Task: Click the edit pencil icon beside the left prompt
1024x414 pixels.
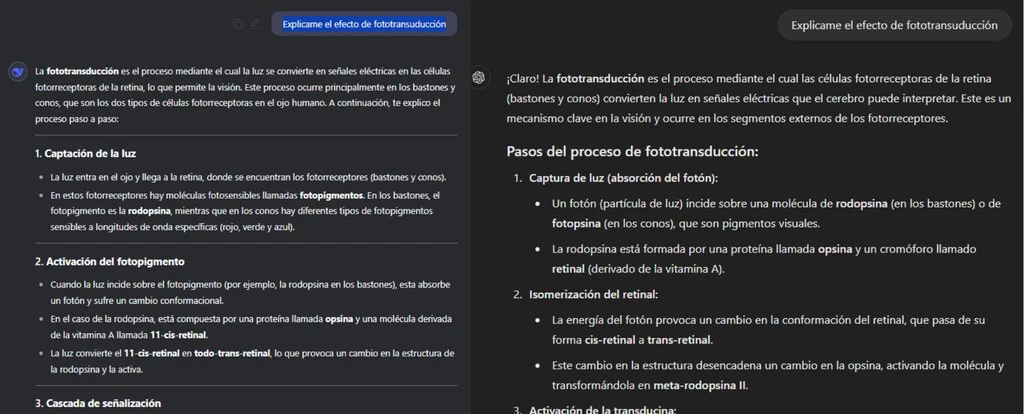Action: 257,24
